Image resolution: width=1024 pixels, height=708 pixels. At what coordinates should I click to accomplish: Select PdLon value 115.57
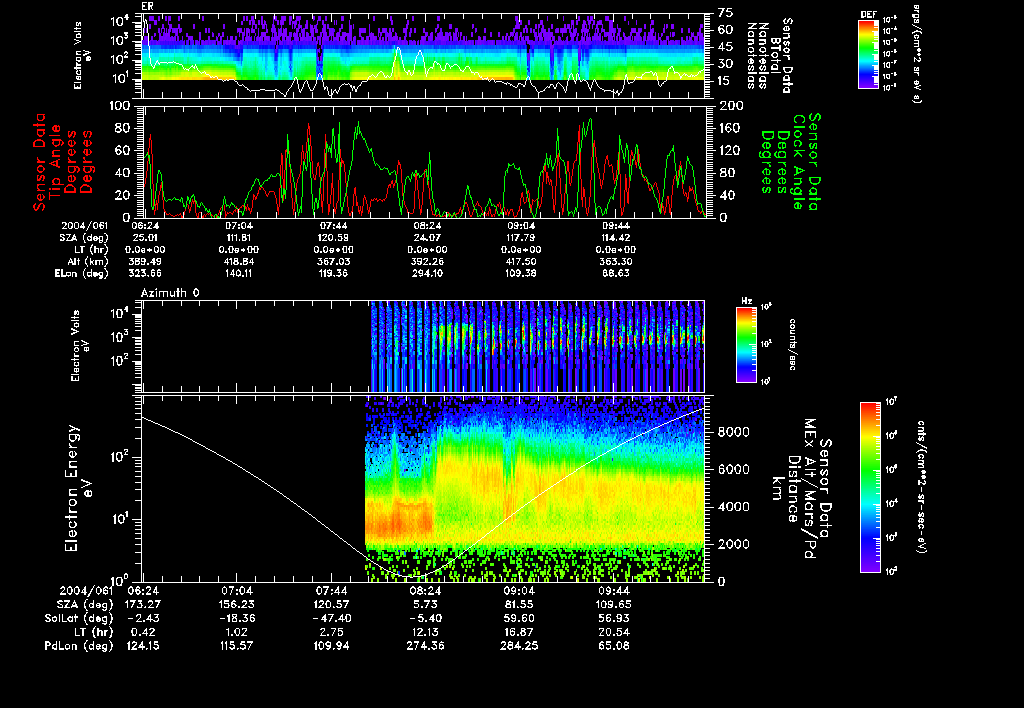pos(236,646)
